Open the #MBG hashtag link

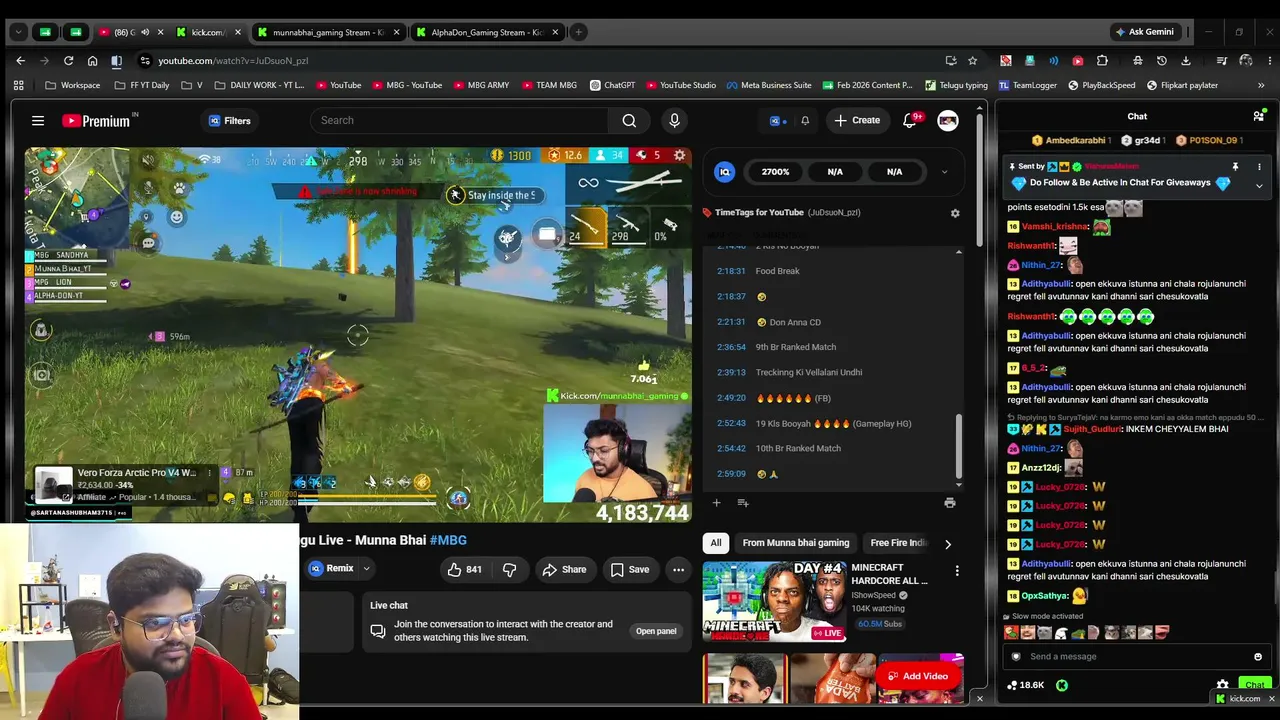click(448, 541)
